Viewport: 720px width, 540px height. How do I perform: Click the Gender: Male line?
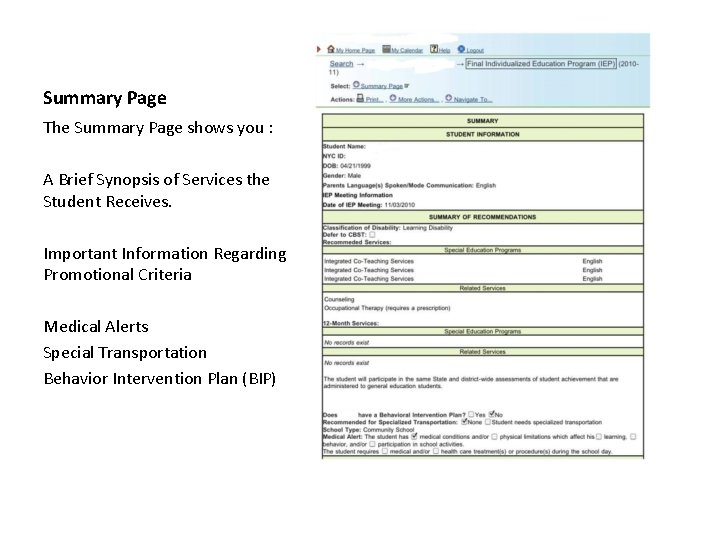point(342,175)
